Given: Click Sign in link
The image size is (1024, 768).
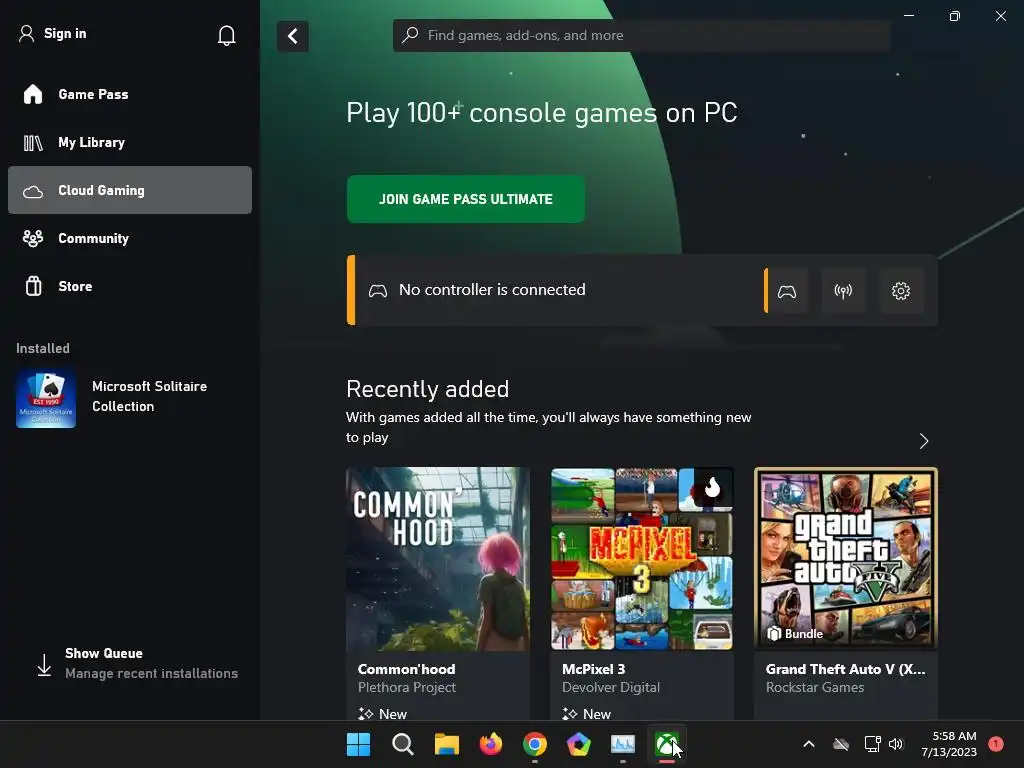Looking at the screenshot, I should pos(65,34).
